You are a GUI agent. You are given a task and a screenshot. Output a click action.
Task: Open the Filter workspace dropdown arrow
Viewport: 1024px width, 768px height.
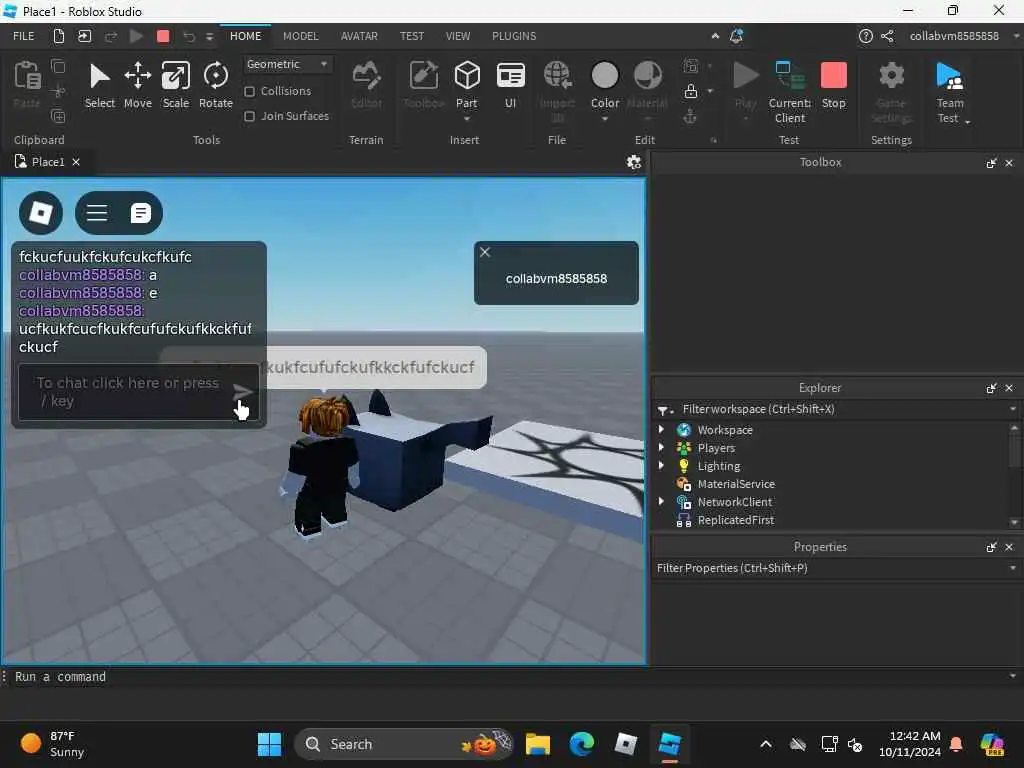[x=1012, y=409]
